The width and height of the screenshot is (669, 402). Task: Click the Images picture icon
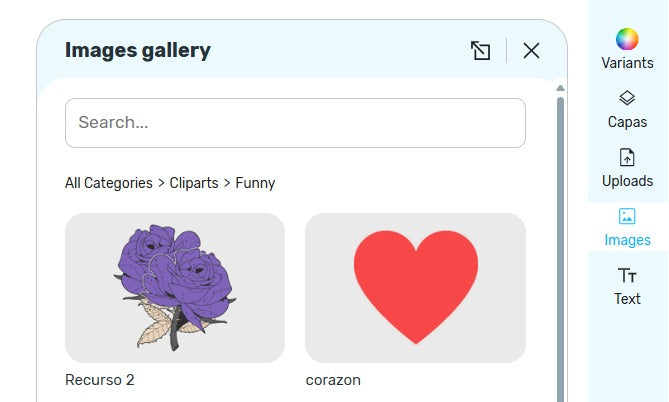click(x=627, y=216)
